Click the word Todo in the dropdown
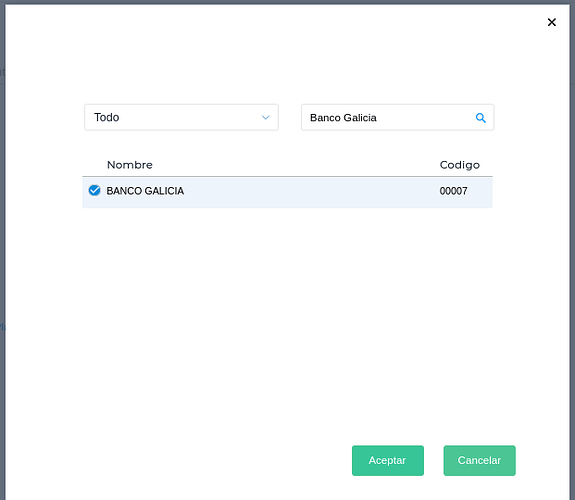Image resolution: width=575 pixels, height=500 pixels. [x=106, y=117]
